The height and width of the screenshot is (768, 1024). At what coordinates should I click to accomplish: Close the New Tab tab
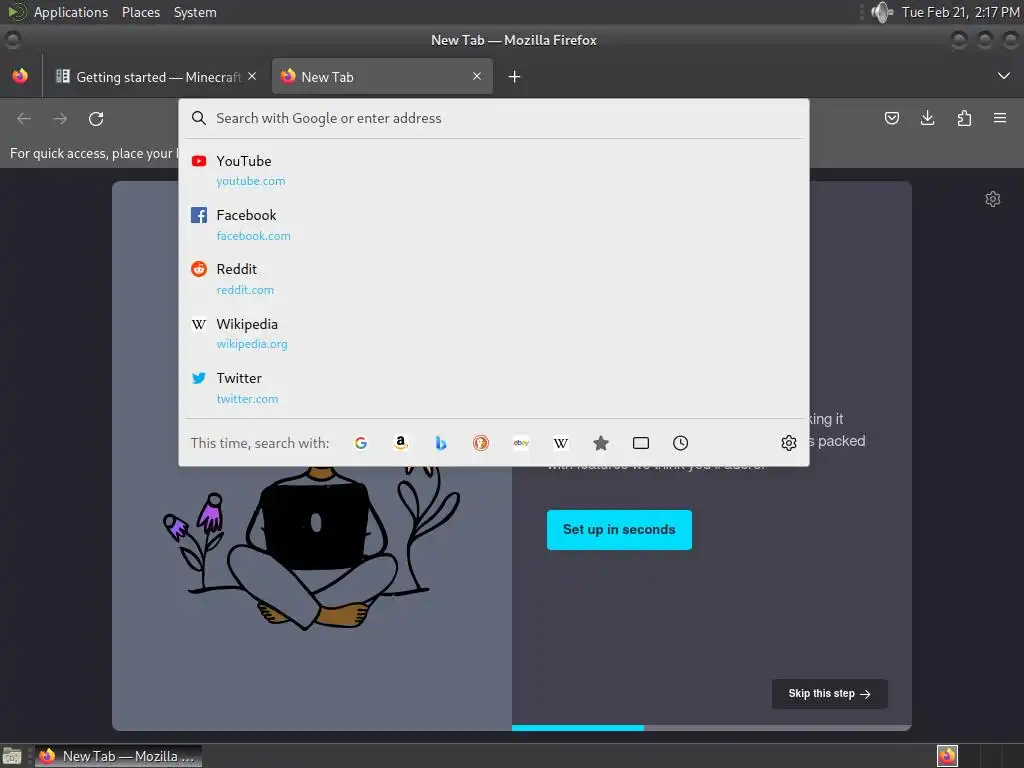pos(477,76)
